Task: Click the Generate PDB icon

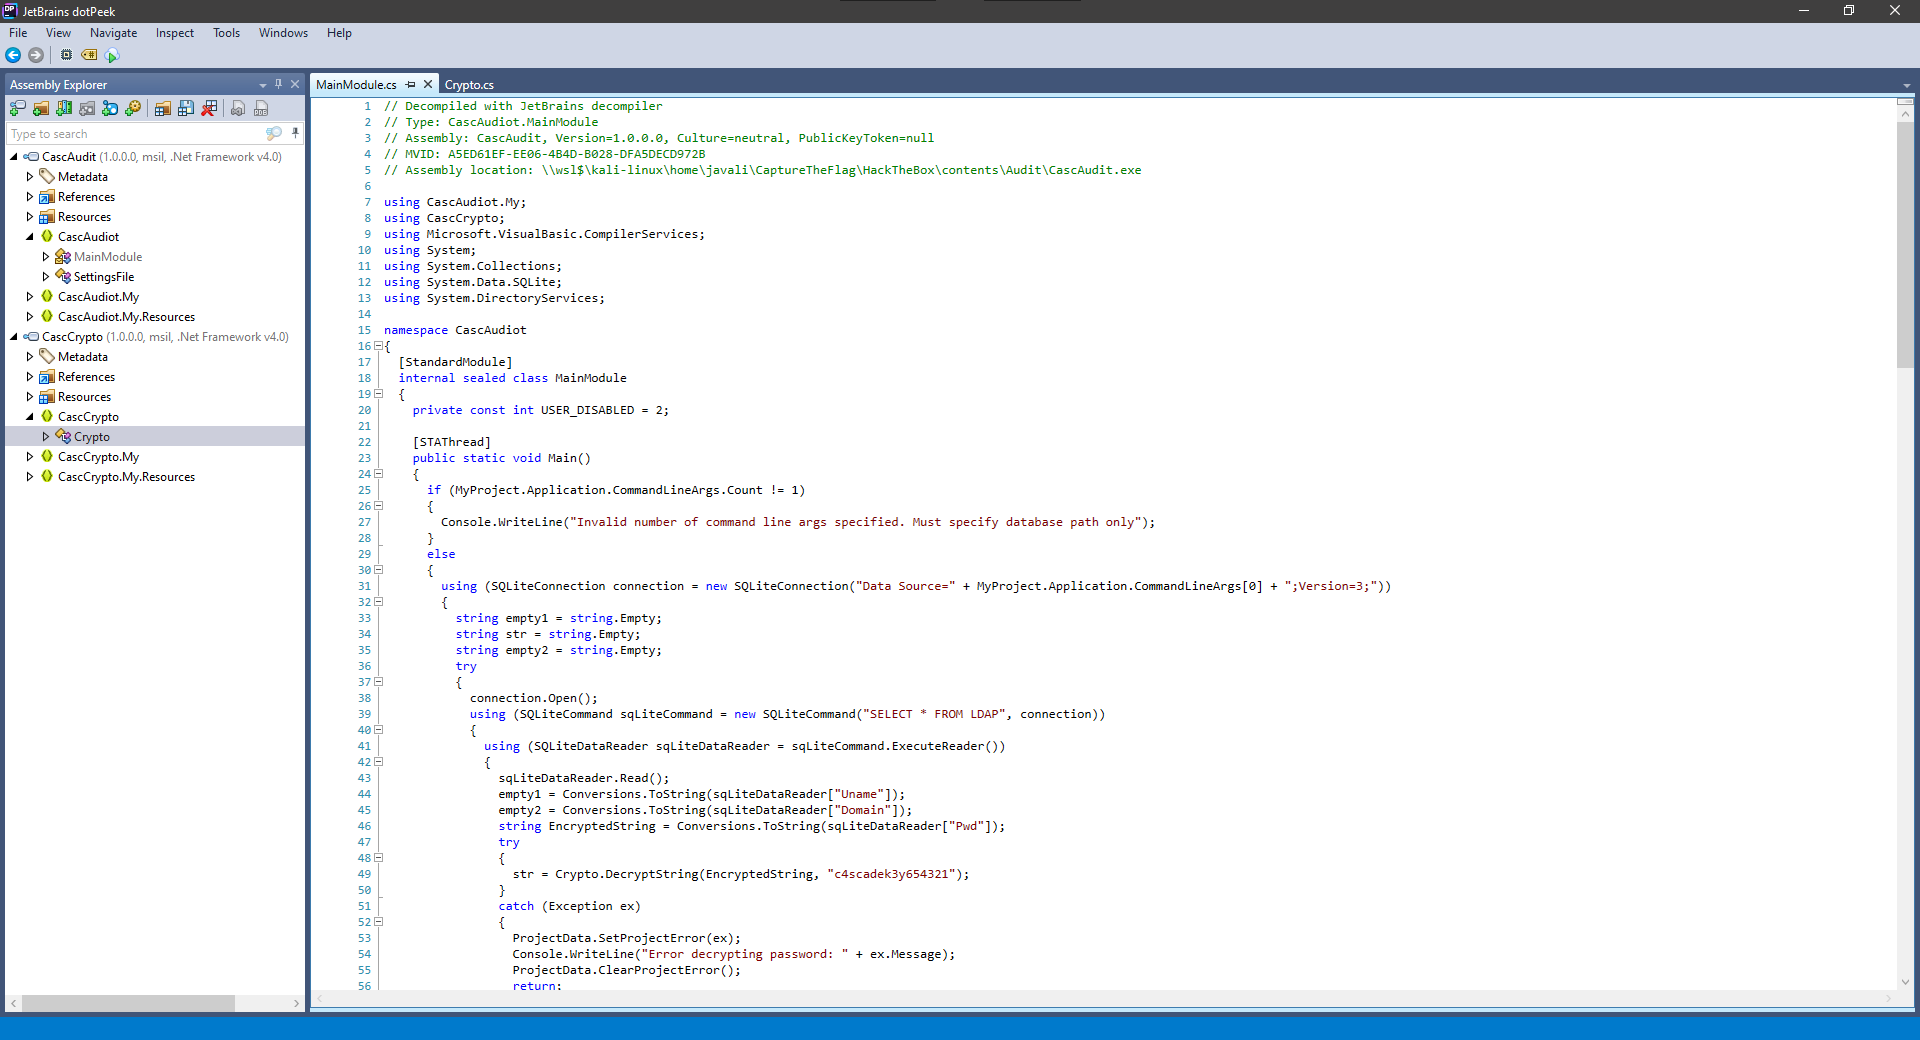Action: point(261,108)
